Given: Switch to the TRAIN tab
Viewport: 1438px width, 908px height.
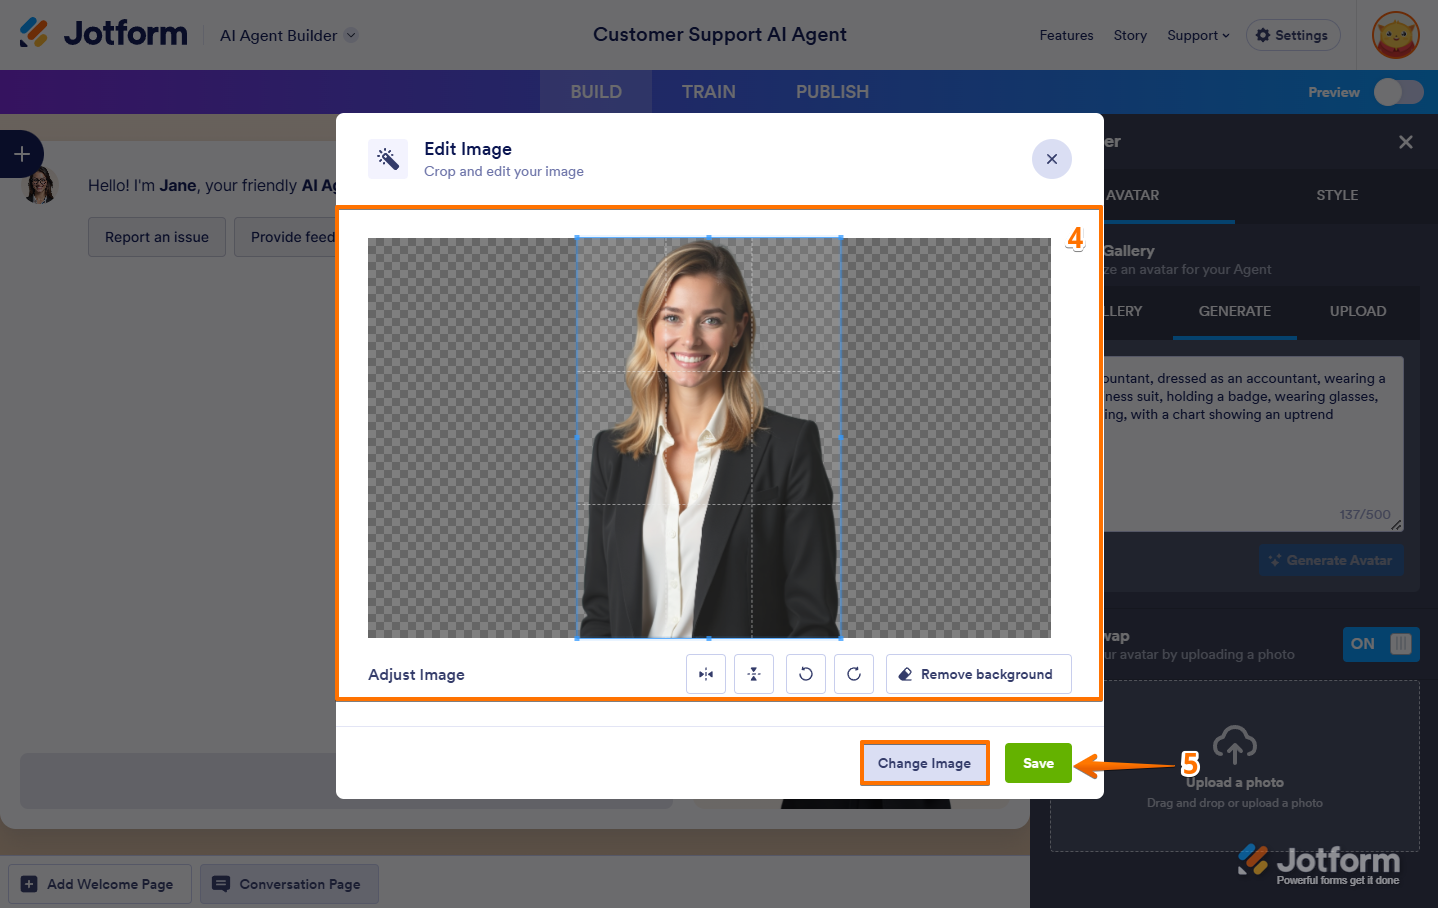Looking at the screenshot, I should pyautogui.click(x=709, y=92).
